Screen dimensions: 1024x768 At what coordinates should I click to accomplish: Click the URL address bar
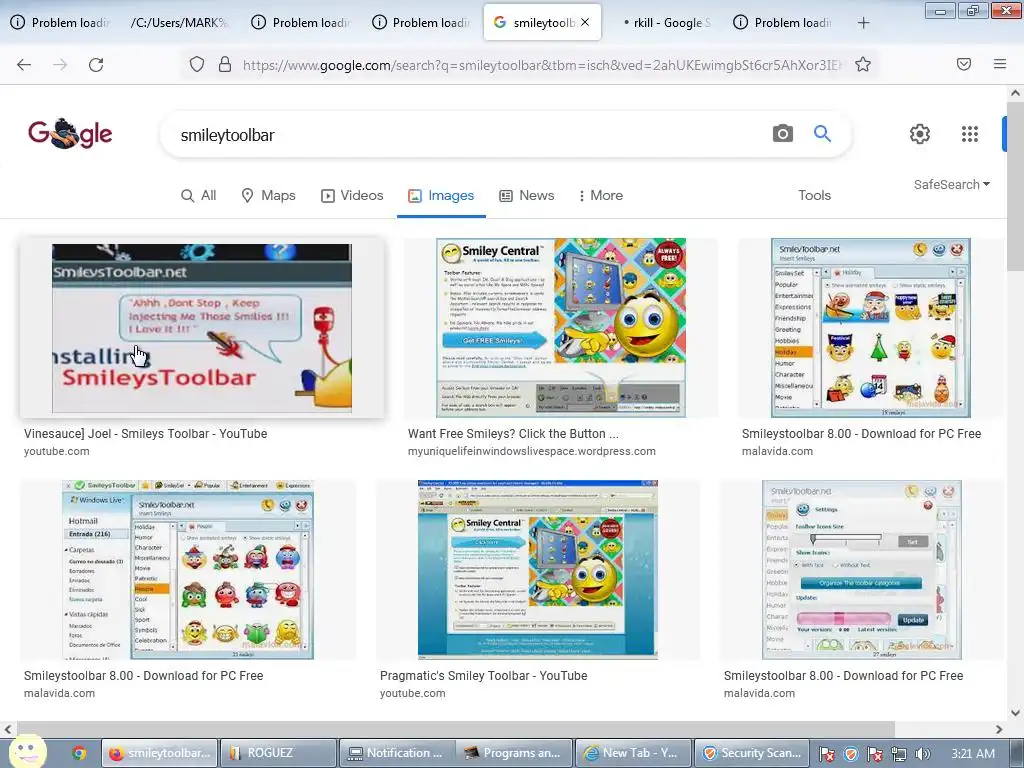click(x=542, y=65)
